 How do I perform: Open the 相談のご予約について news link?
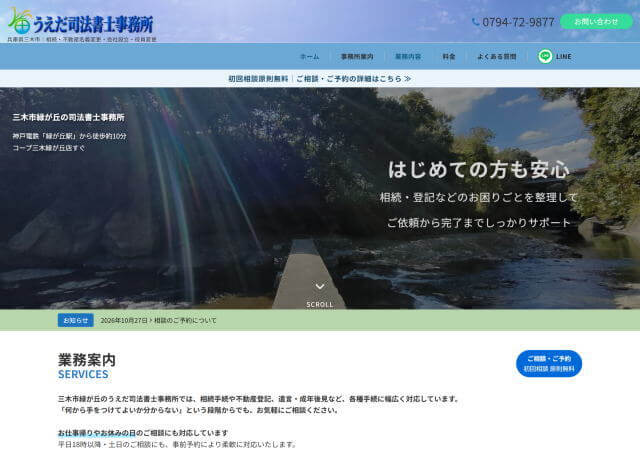point(185,321)
